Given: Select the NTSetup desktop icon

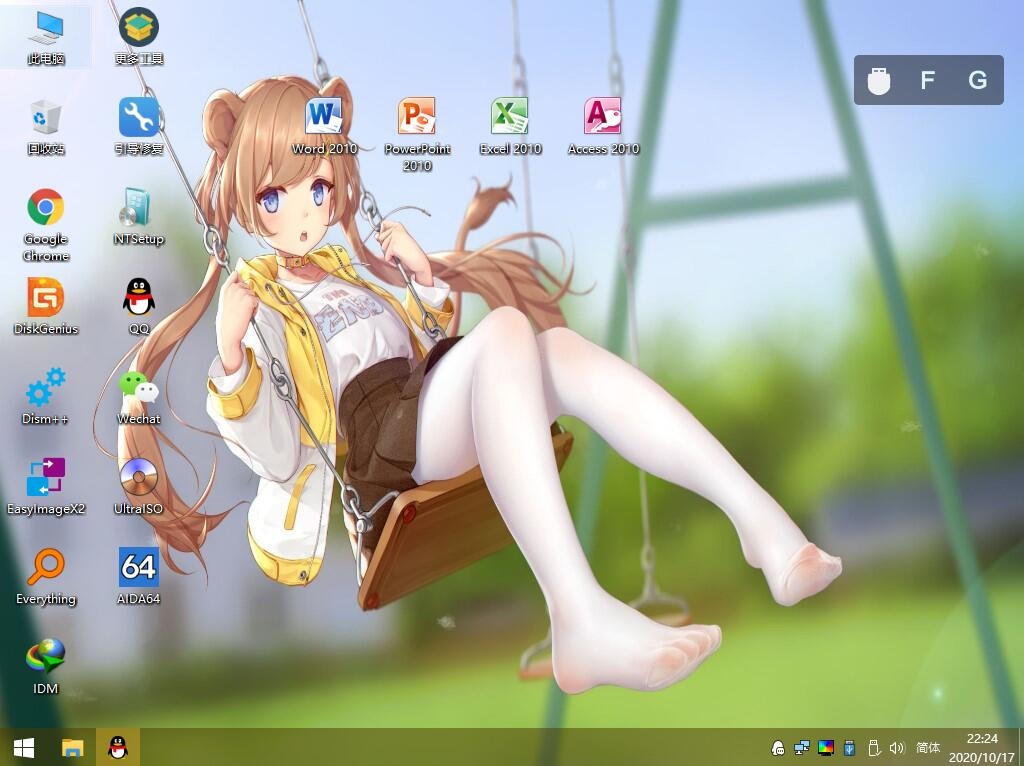Looking at the screenshot, I should coord(138,216).
